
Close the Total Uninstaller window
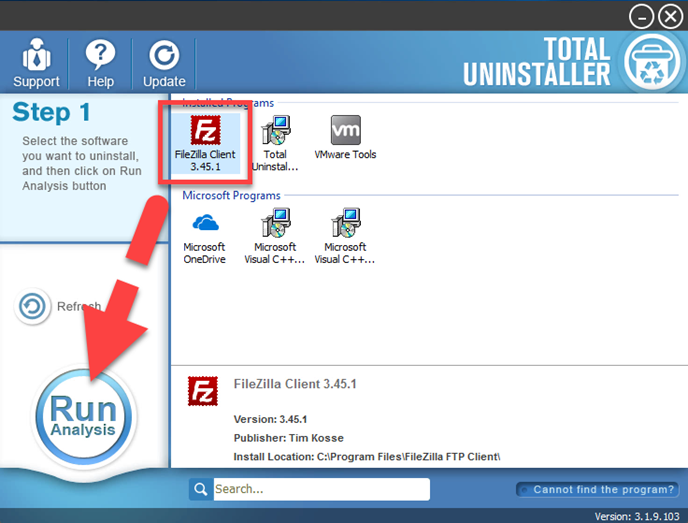pos(671,17)
